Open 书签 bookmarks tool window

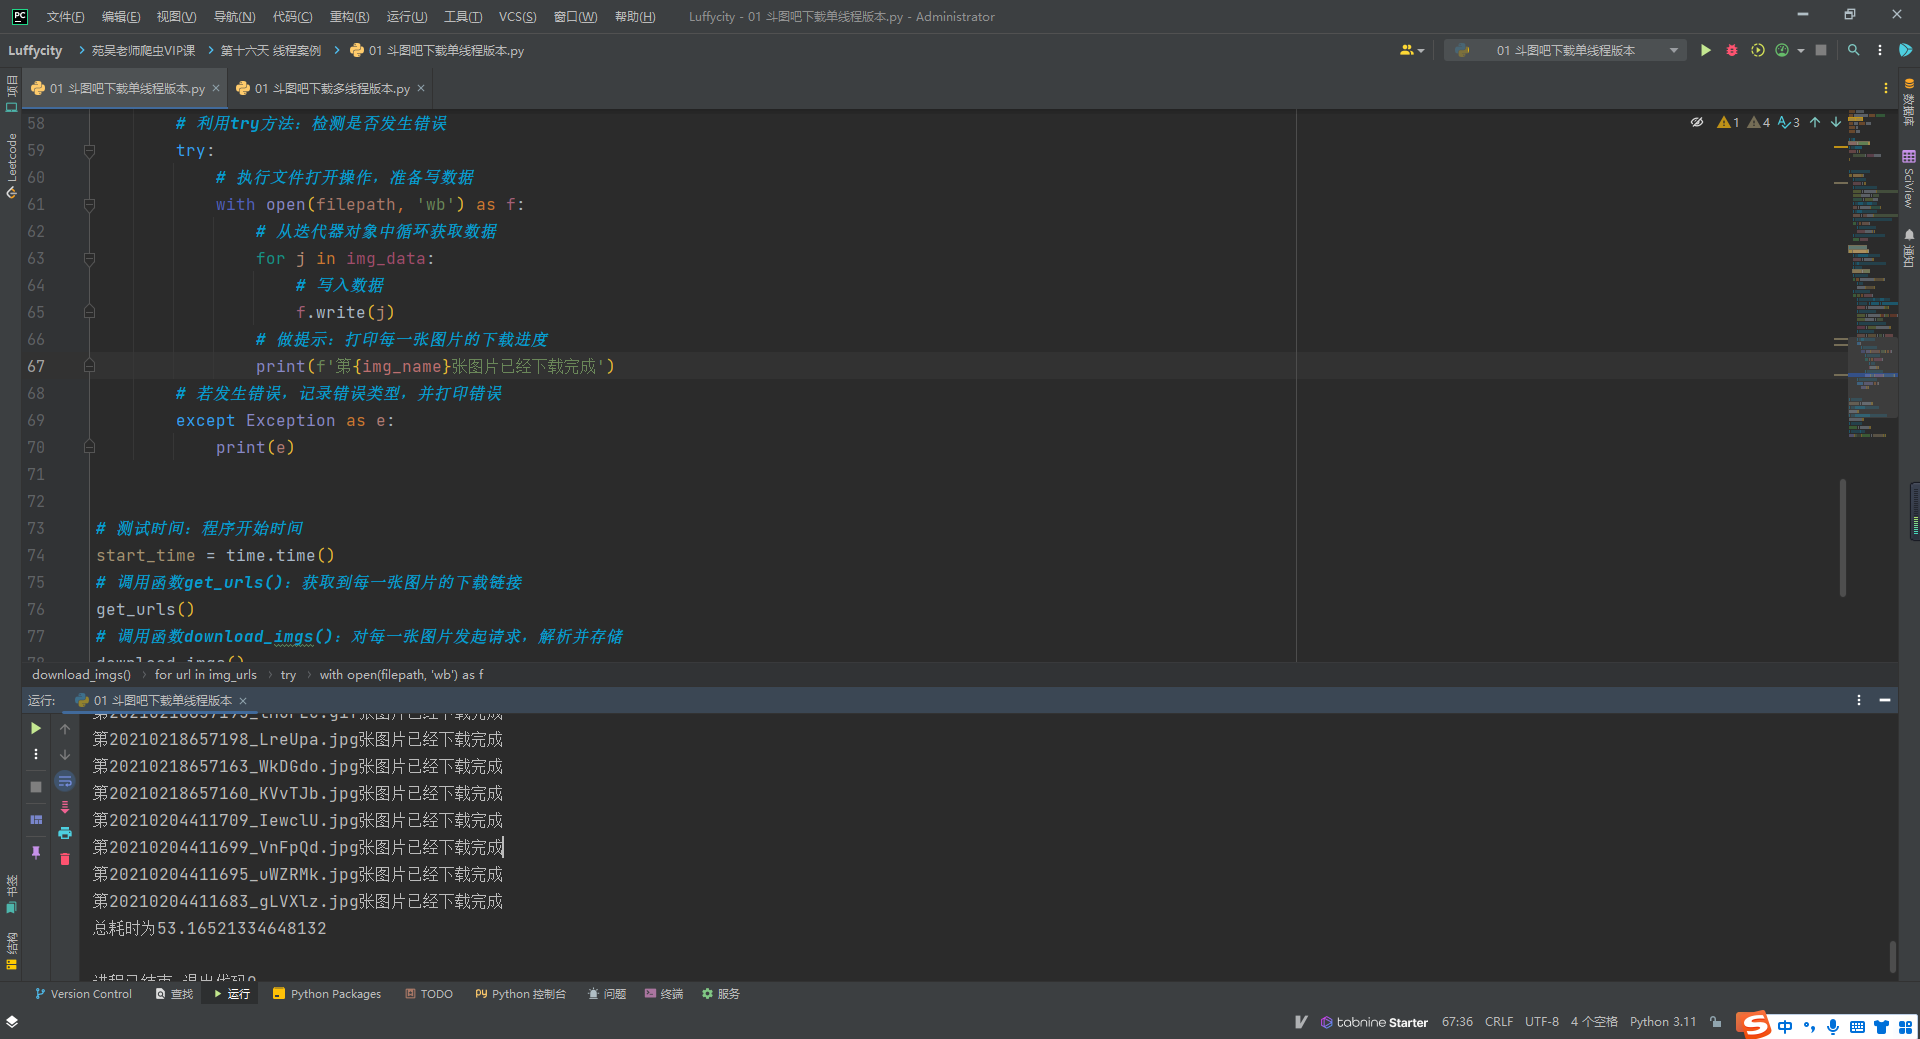tap(12, 894)
